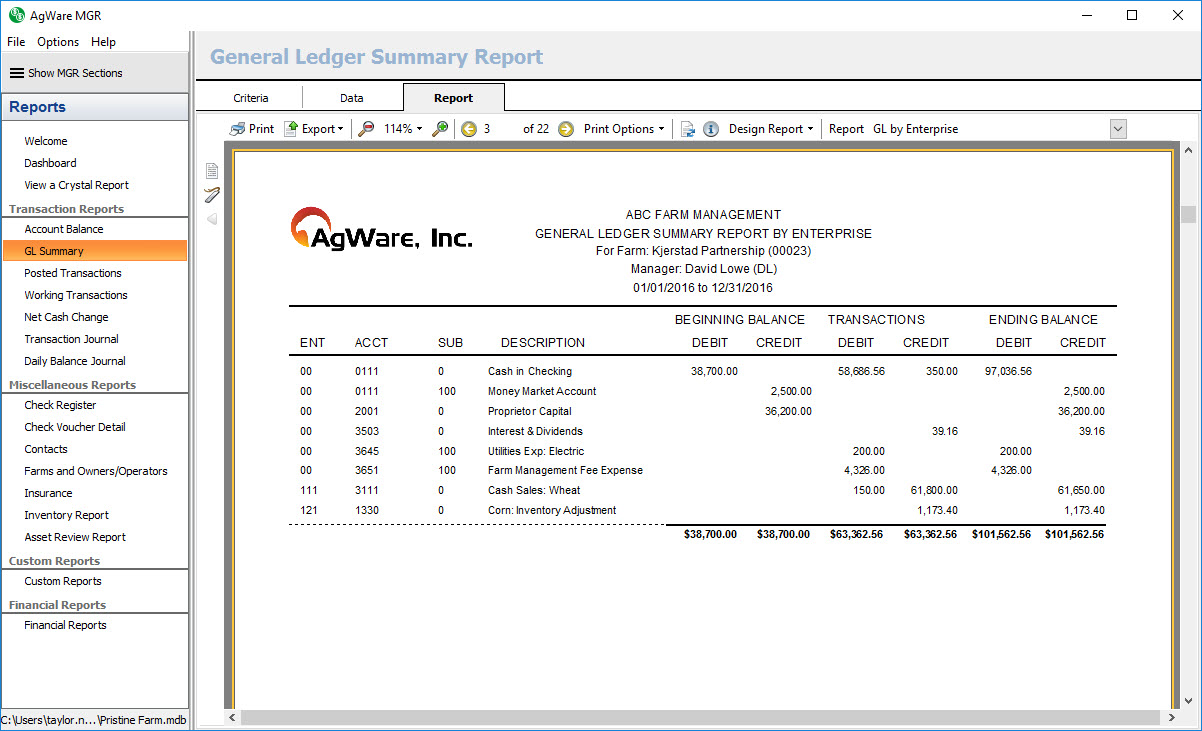The image size is (1202, 731).
Task: Open Account Balance report in sidebar
Action: click(64, 229)
